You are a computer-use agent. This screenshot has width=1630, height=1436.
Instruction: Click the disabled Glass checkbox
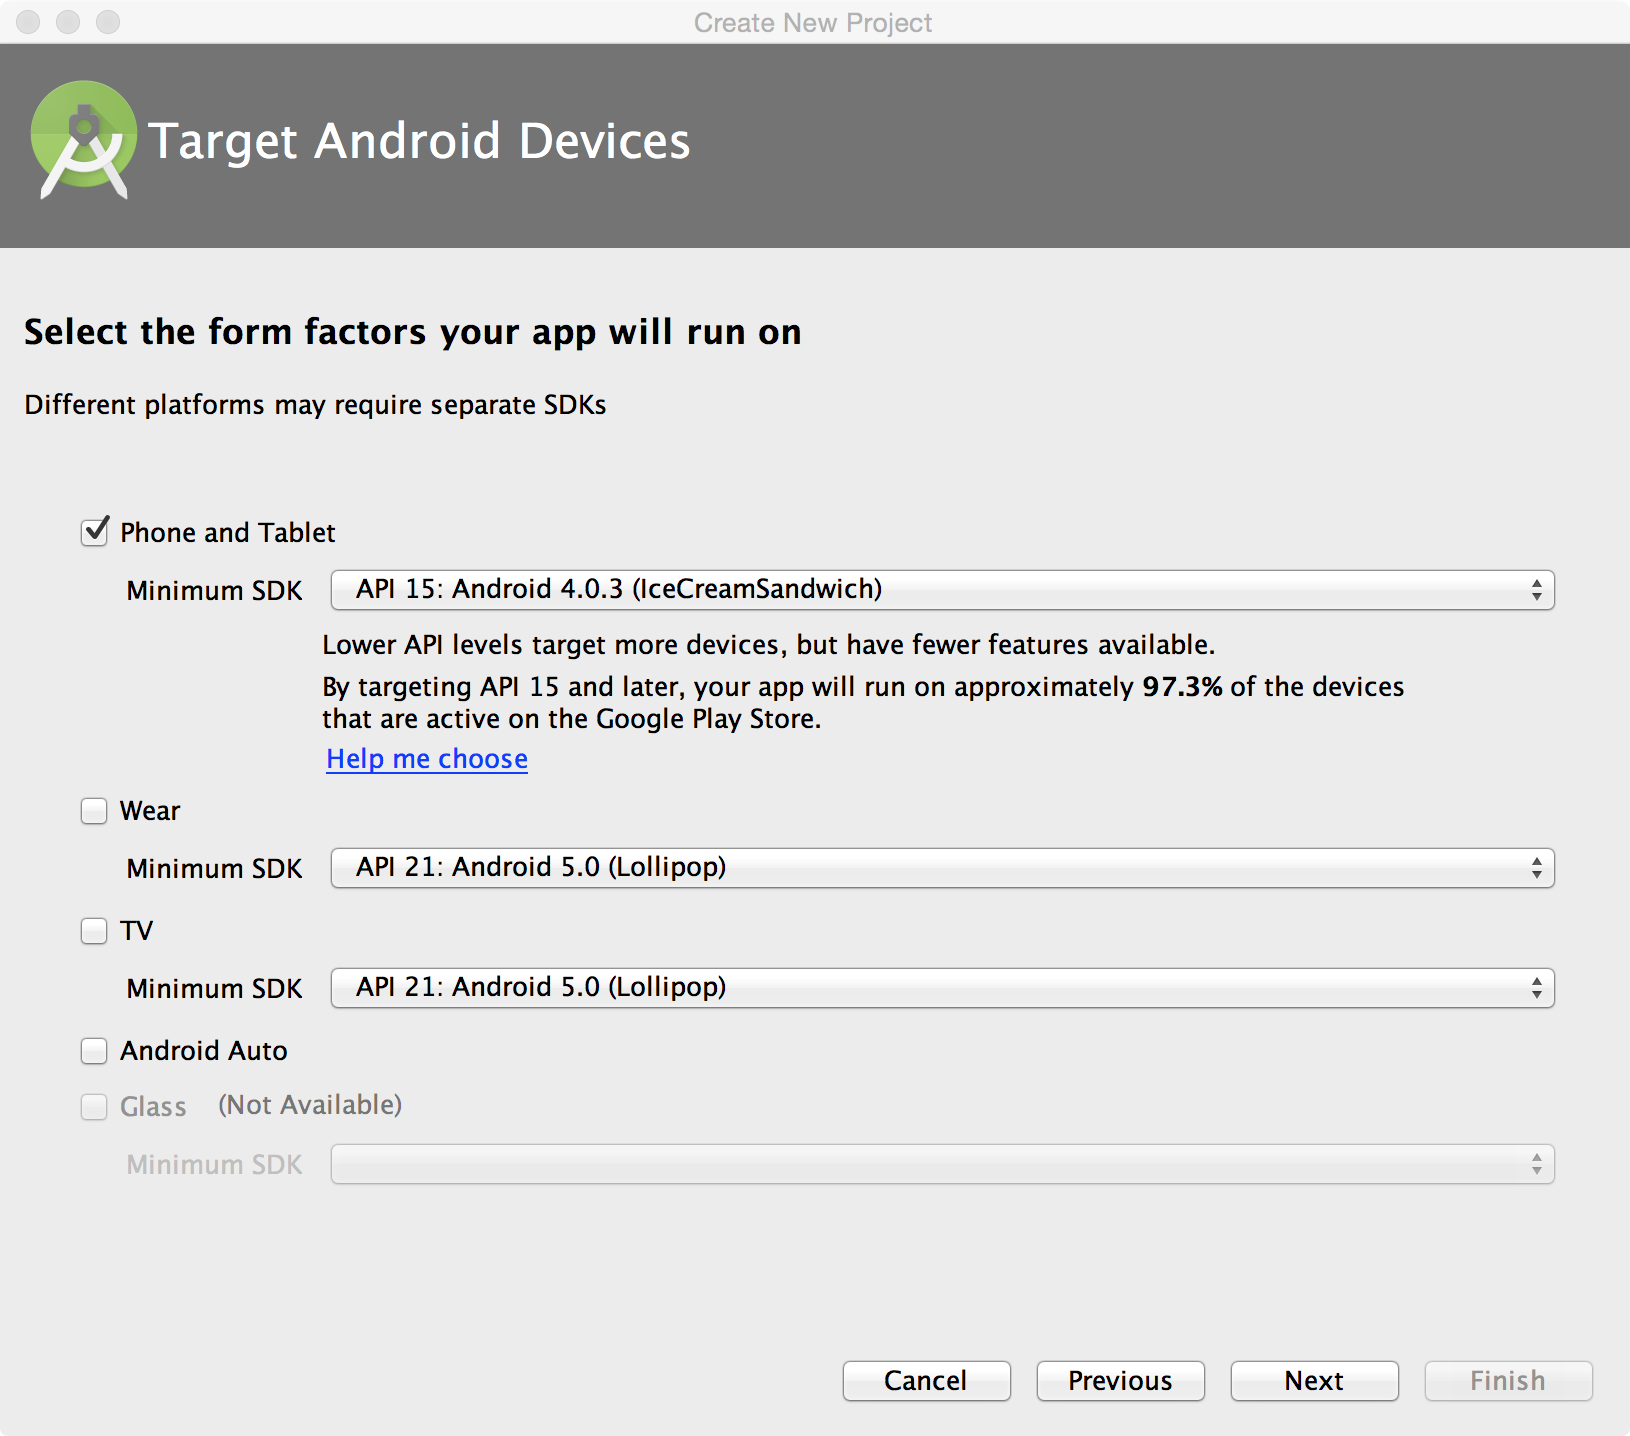click(94, 1107)
